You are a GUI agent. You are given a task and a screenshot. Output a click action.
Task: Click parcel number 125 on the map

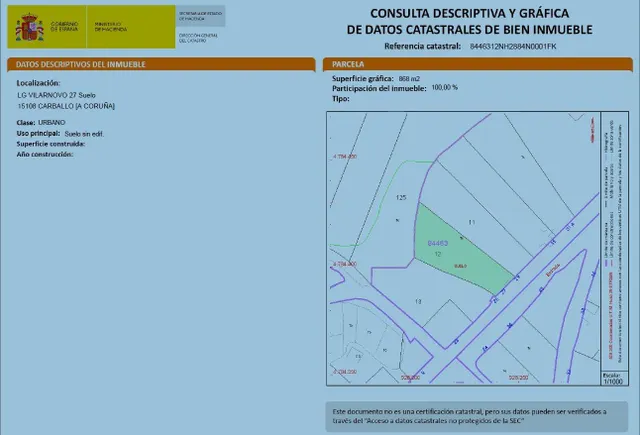coord(401,198)
